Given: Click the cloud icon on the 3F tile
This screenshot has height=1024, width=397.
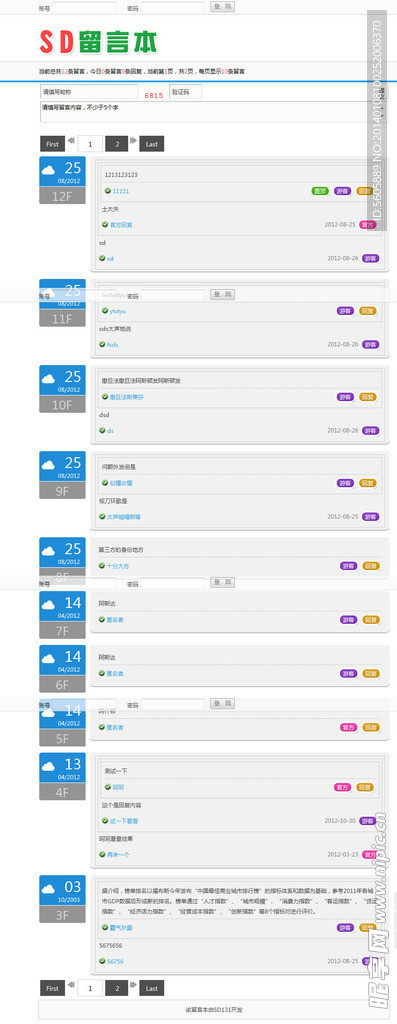Looking at the screenshot, I should coord(48,889).
